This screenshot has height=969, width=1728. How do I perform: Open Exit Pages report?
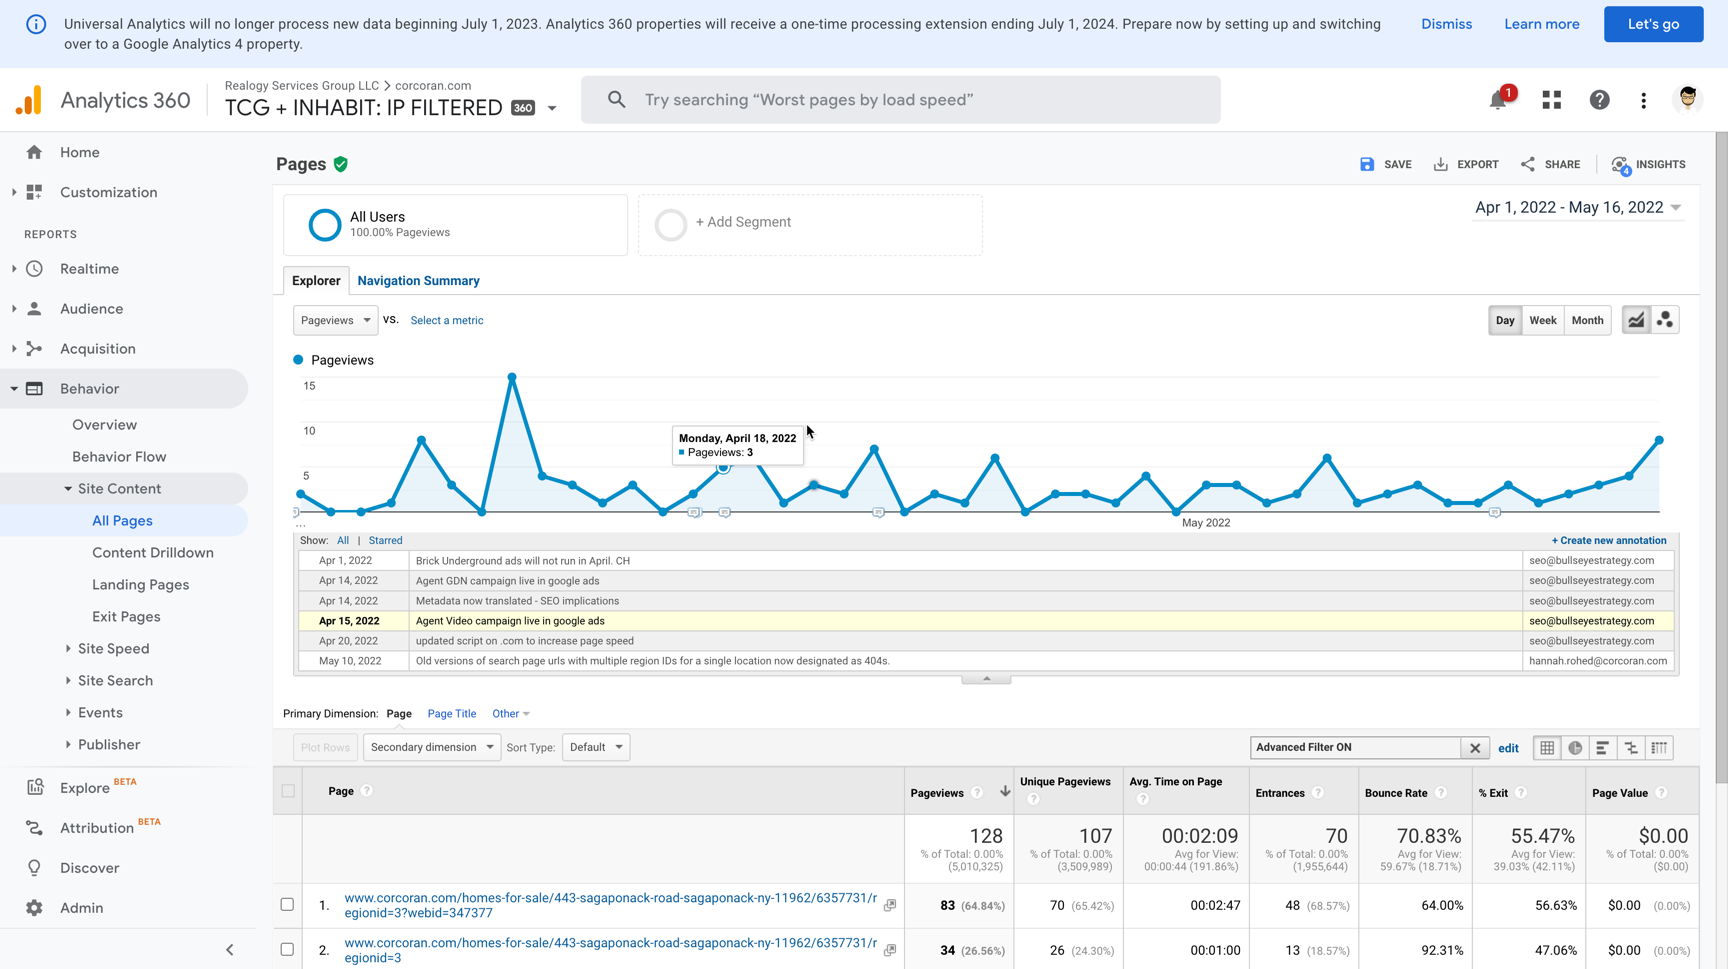(x=126, y=616)
